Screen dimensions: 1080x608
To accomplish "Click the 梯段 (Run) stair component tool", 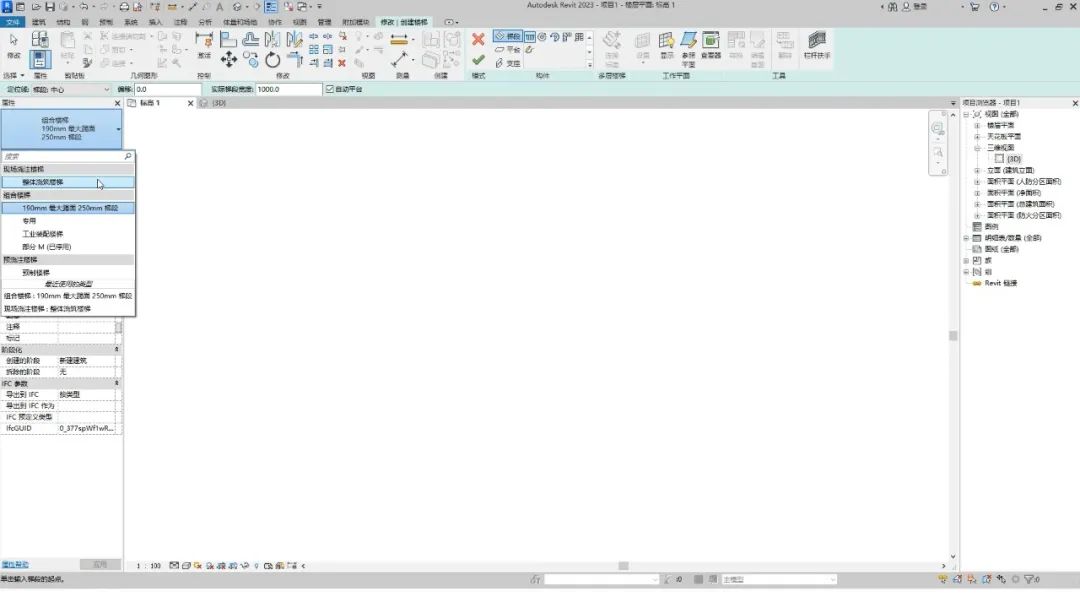I will point(508,36).
